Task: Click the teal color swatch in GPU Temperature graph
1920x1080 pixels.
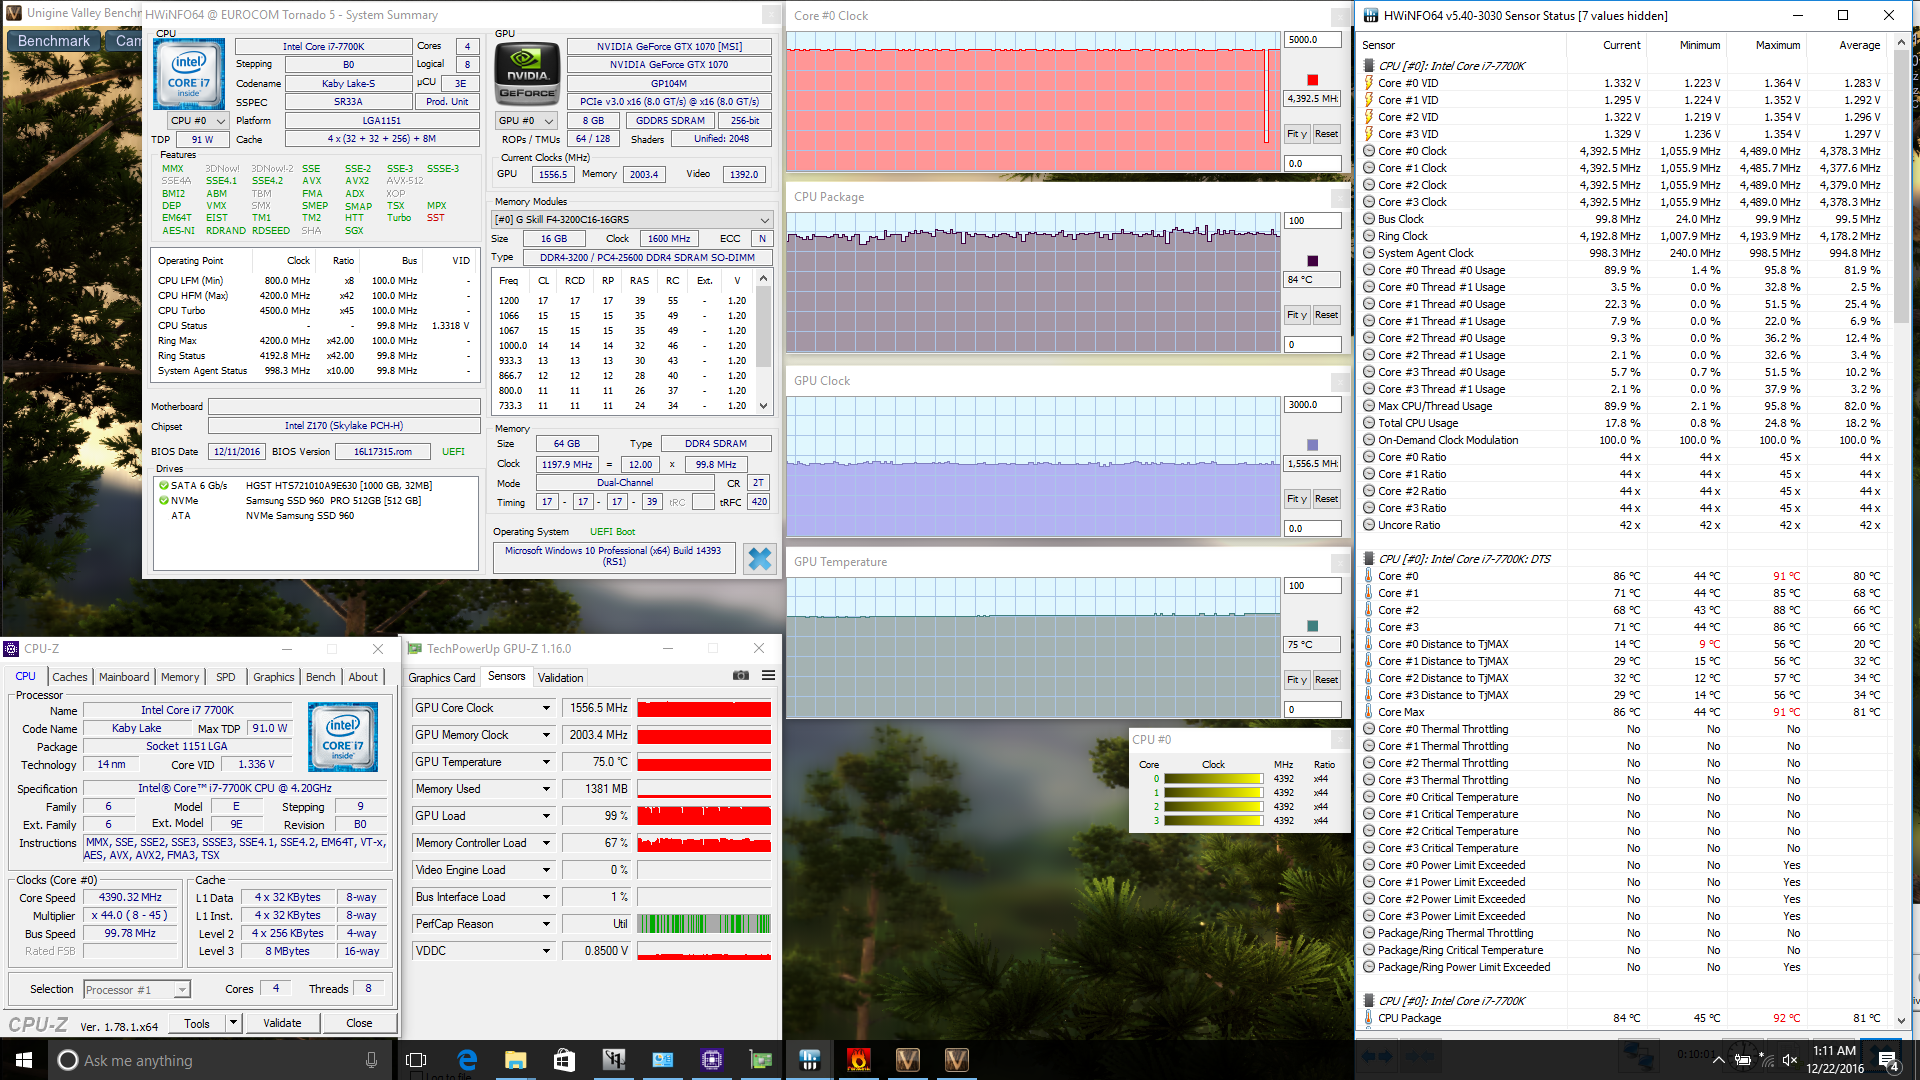Action: pyautogui.click(x=1312, y=626)
